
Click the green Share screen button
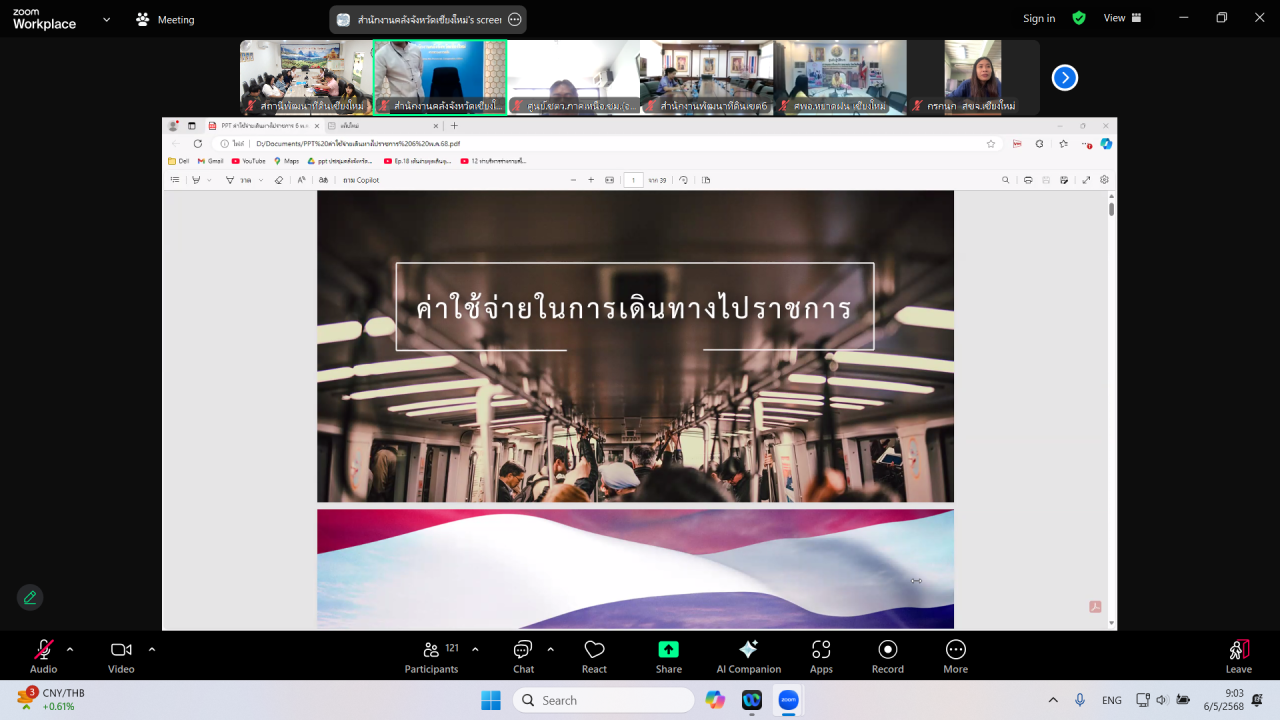click(x=668, y=656)
